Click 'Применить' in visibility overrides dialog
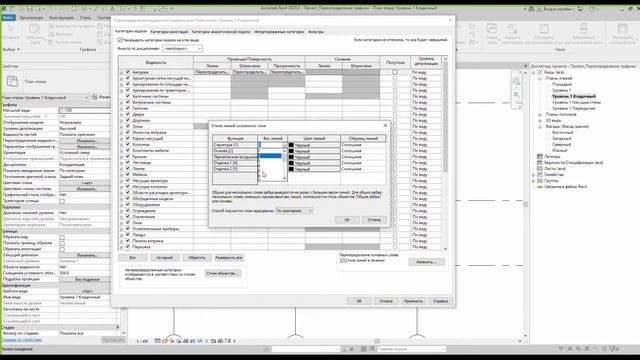Screen dimensions: 640x360 413,301
